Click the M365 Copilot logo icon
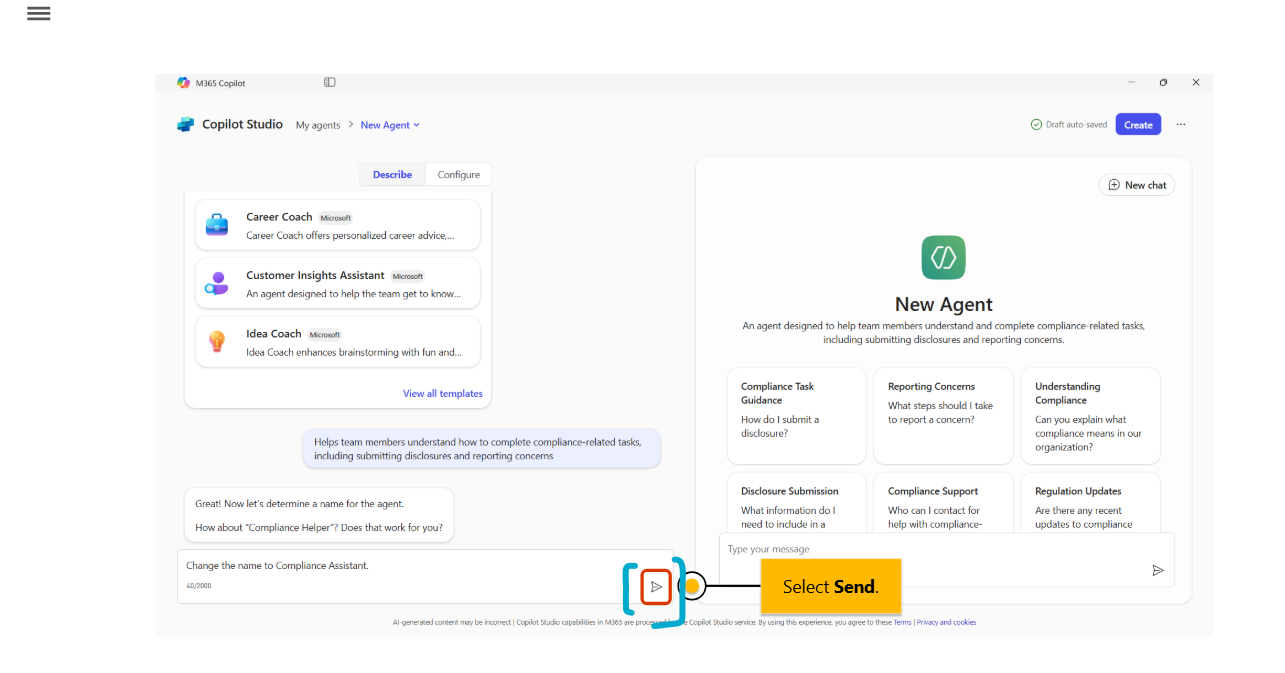This screenshot has height=673, width=1285. [x=183, y=83]
